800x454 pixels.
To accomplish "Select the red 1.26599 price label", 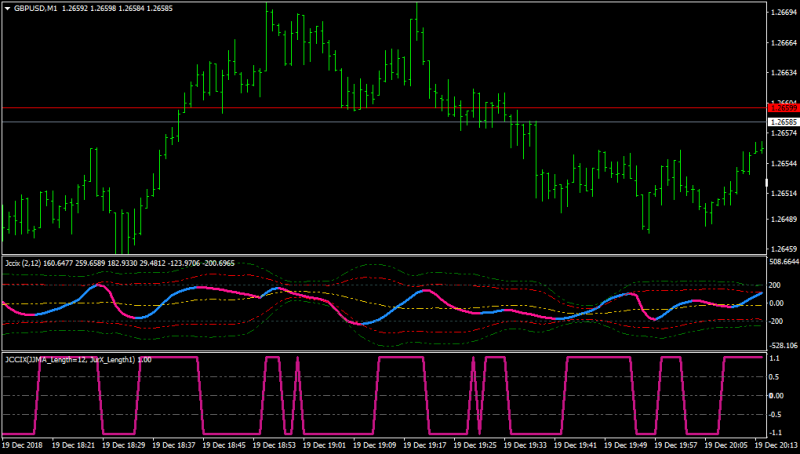I will click(x=783, y=108).
